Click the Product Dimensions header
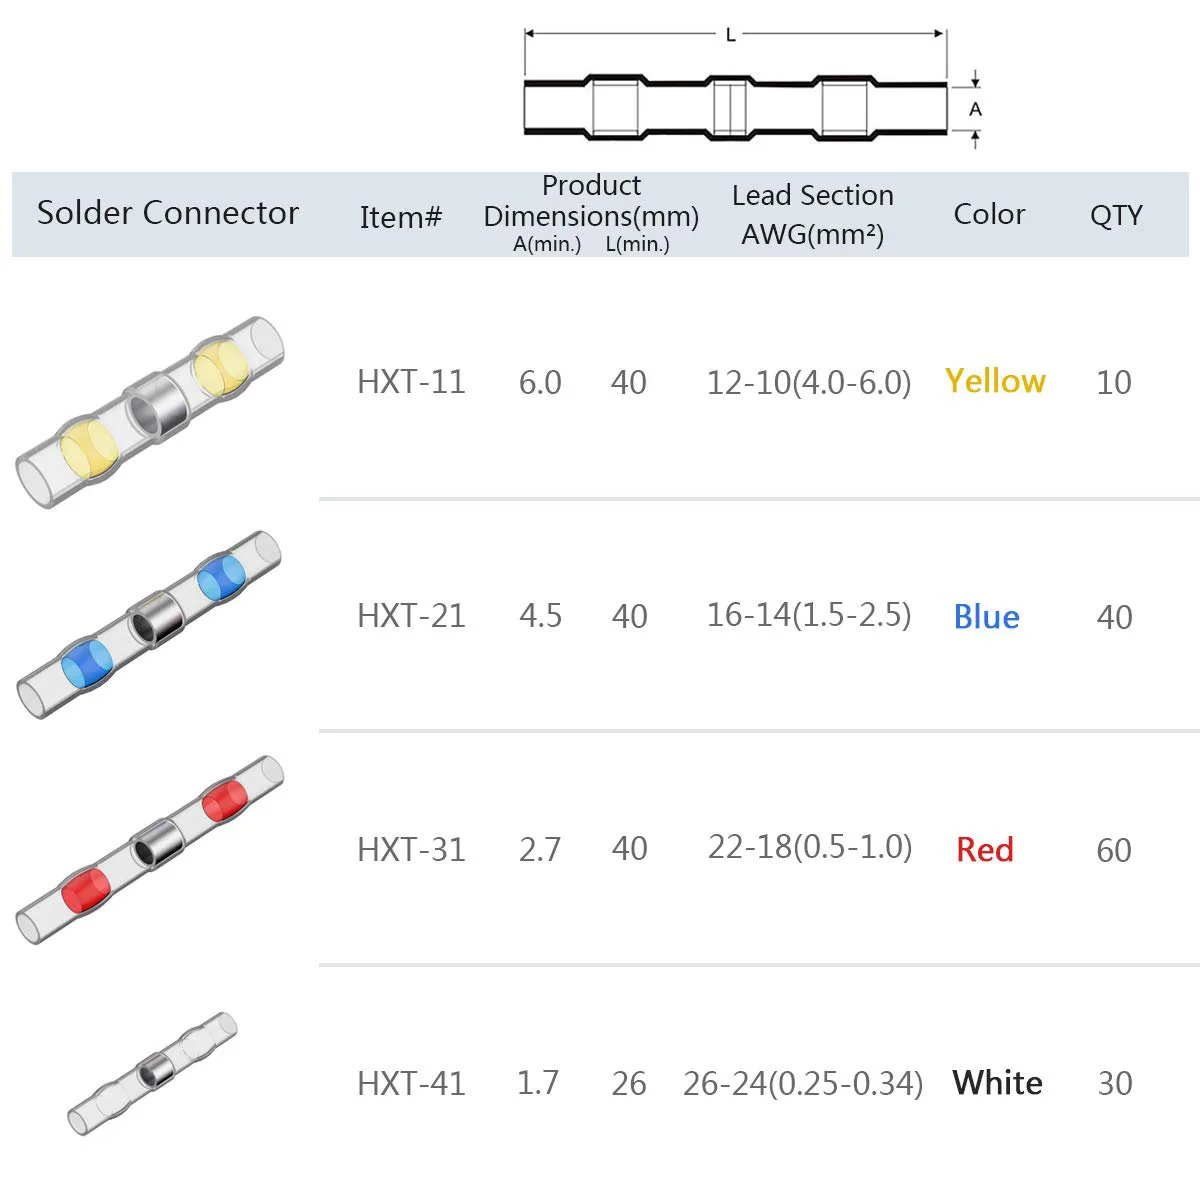The image size is (1200, 1200). 591,213
